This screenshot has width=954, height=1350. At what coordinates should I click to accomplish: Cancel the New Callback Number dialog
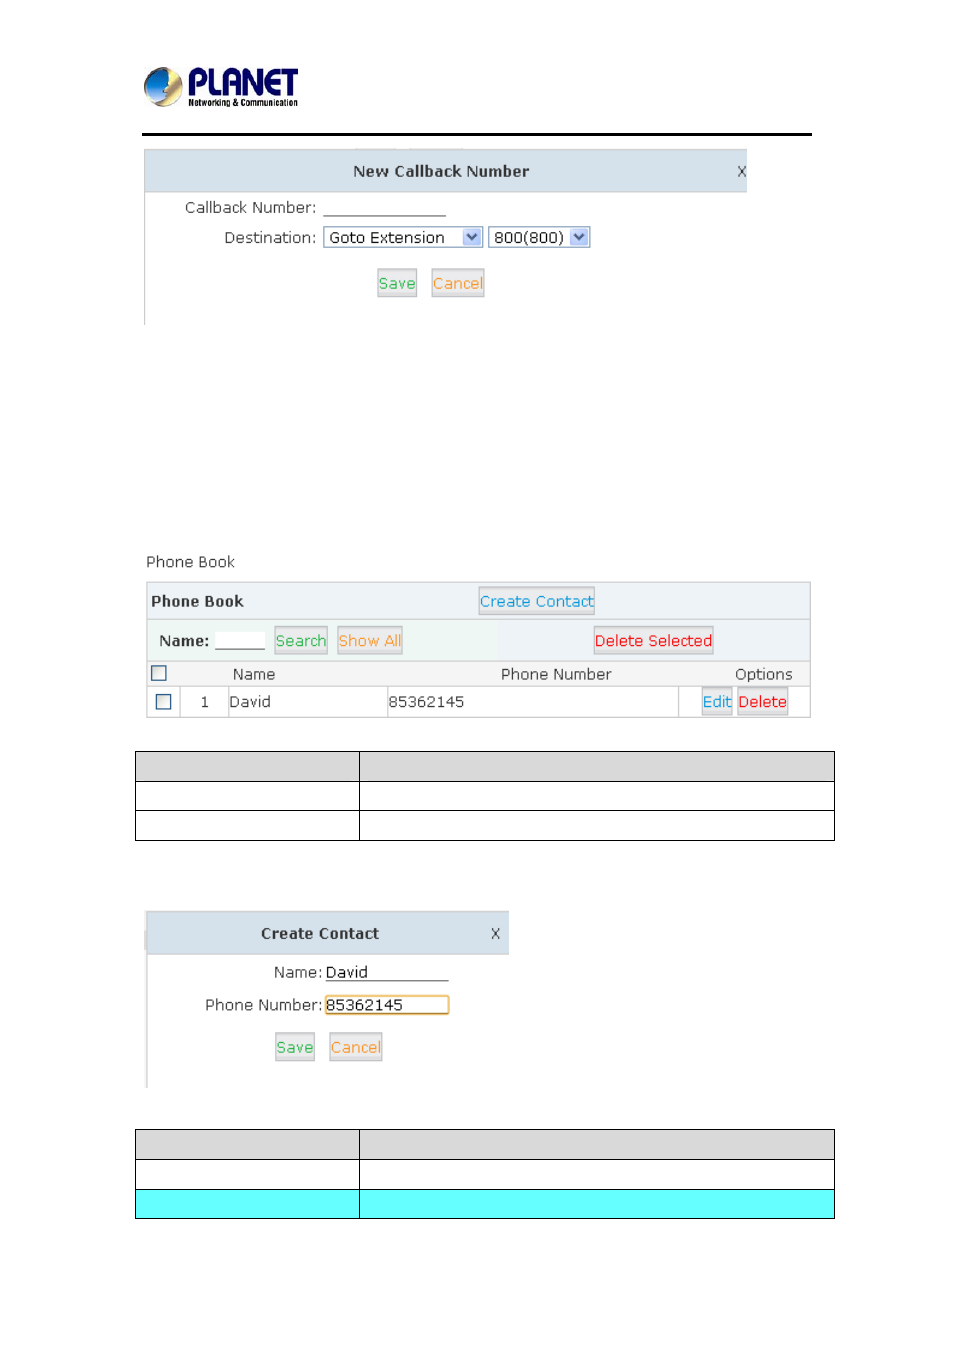coord(458,283)
